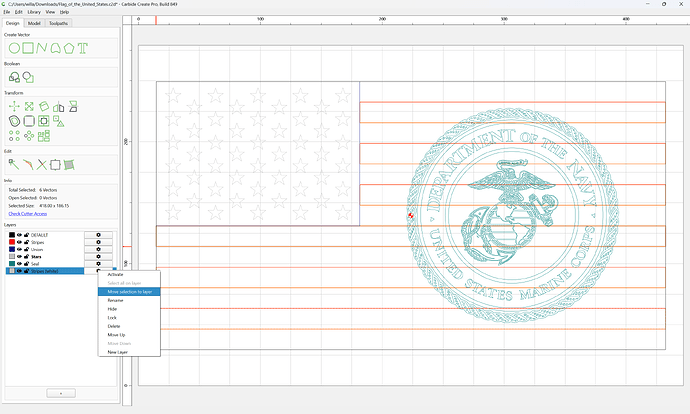Toggle visibility of the DEFAULT layer

pyautogui.click(x=19, y=235)
